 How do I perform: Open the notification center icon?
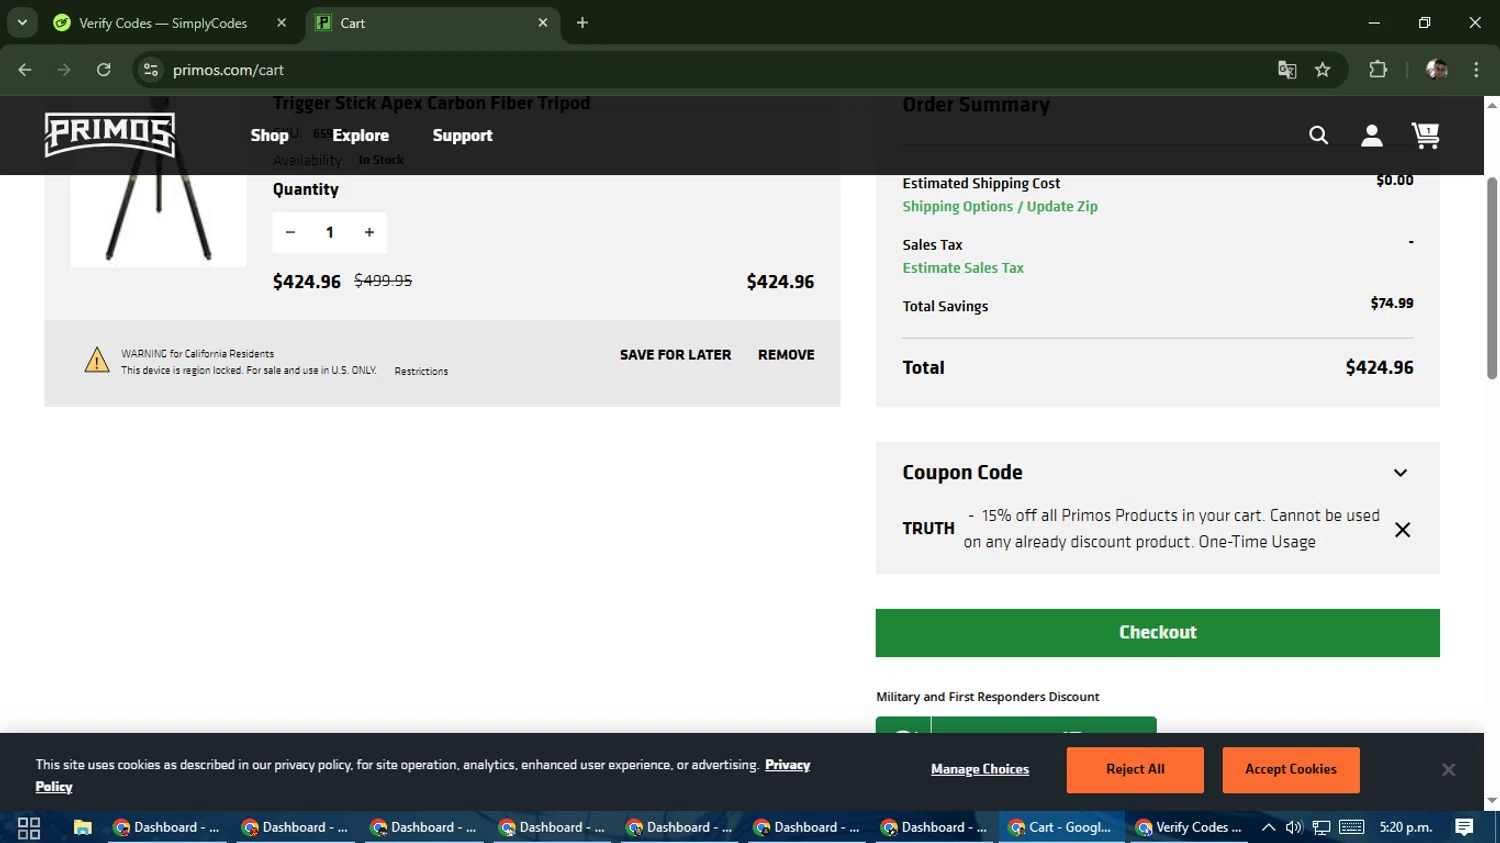[1464, 827]
